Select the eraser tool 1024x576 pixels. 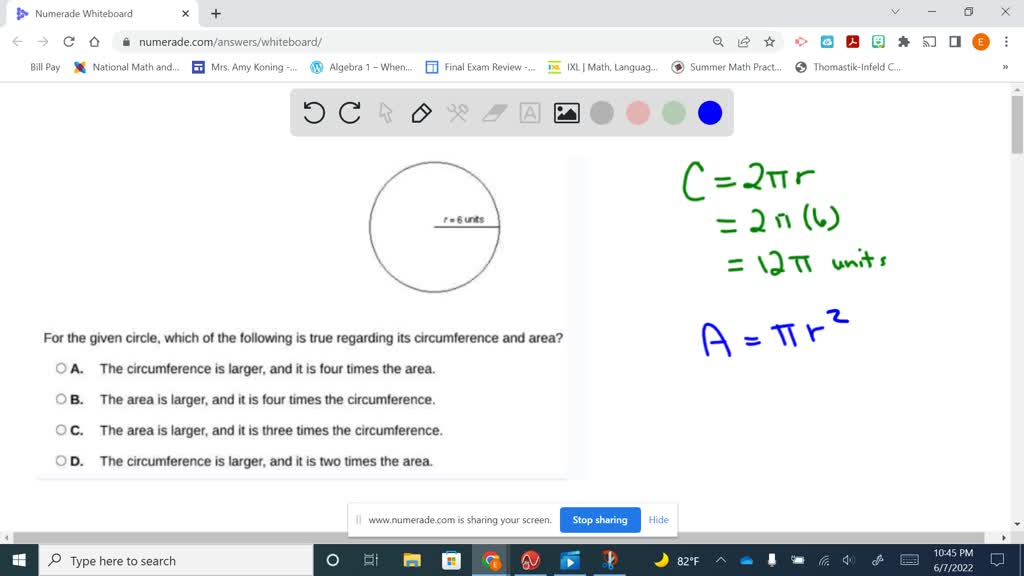[x=494, y=113]
